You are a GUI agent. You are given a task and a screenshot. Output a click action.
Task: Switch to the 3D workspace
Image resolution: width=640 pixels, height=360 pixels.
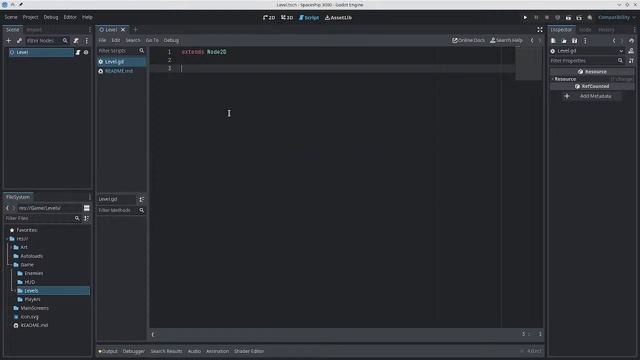287,18
